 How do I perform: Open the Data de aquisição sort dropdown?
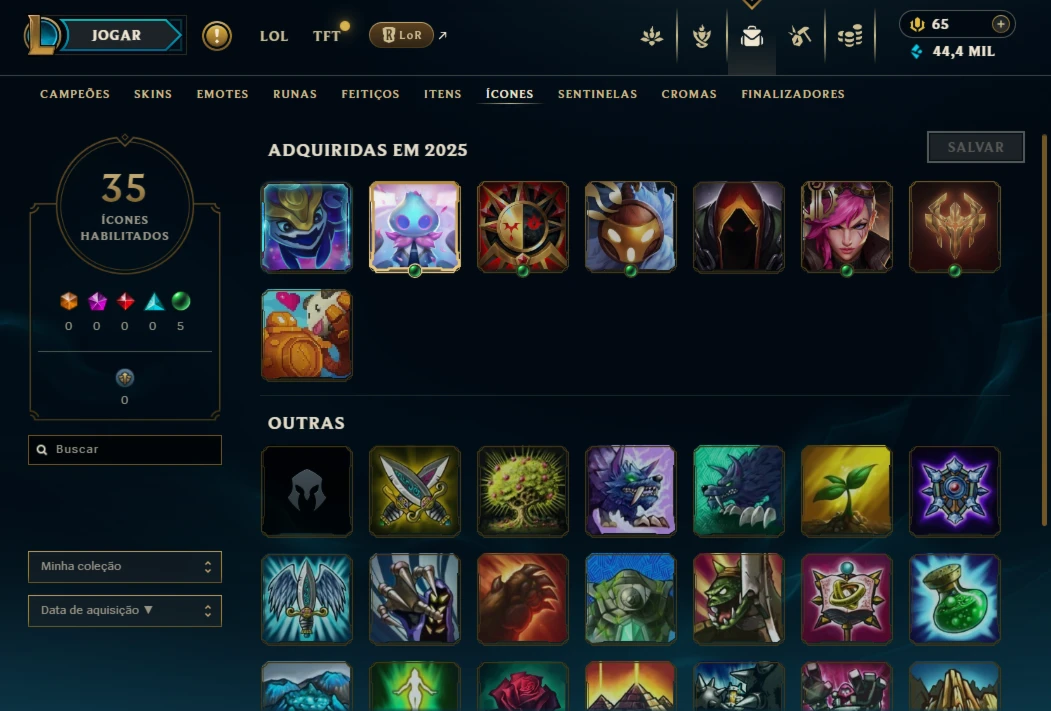pyautogui.click(x=125, y=610)
